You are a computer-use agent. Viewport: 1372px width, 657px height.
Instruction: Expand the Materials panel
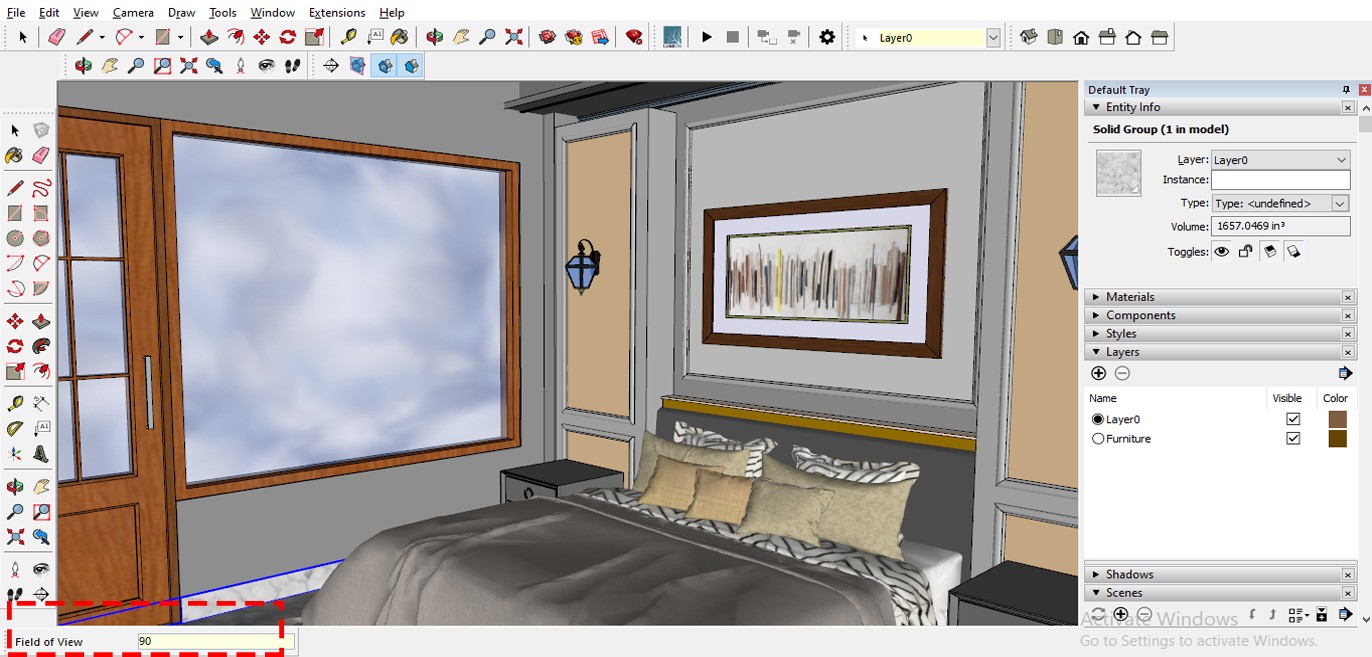pos(1130,297)
